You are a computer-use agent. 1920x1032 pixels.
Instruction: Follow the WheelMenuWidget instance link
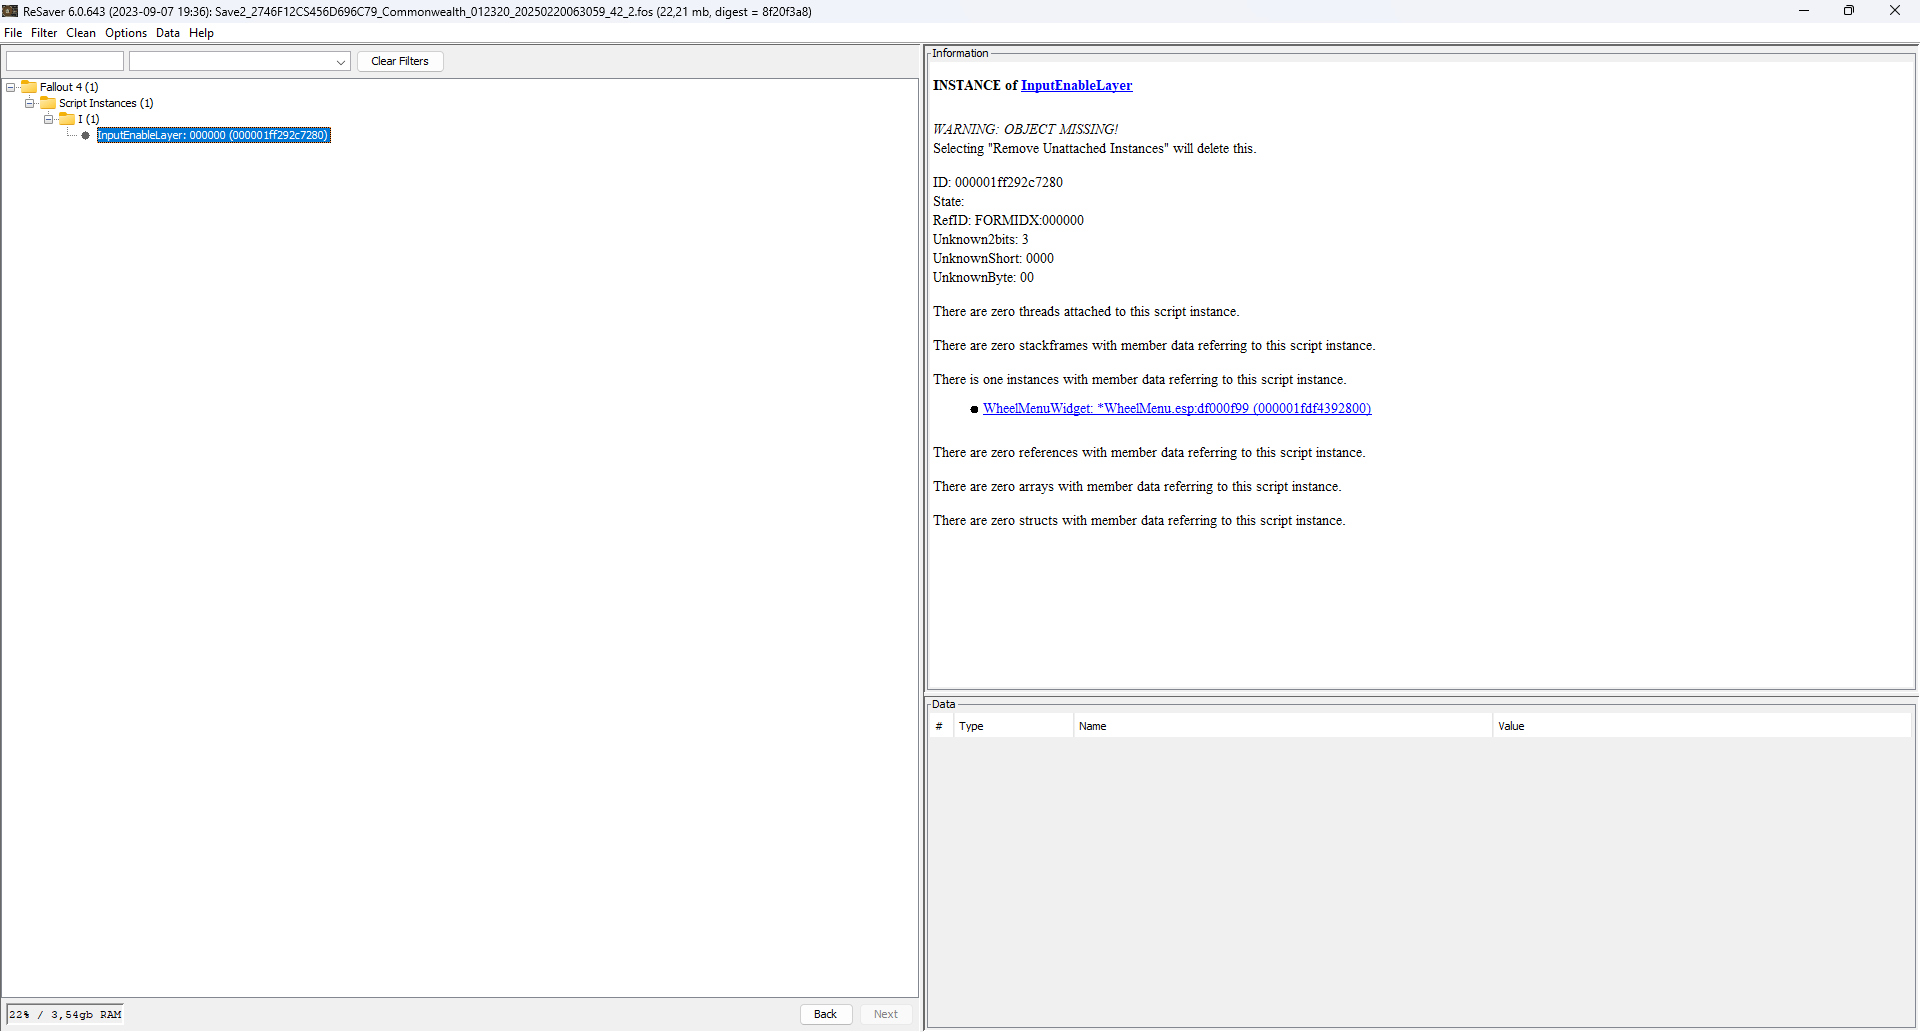tap(1176, 408)
